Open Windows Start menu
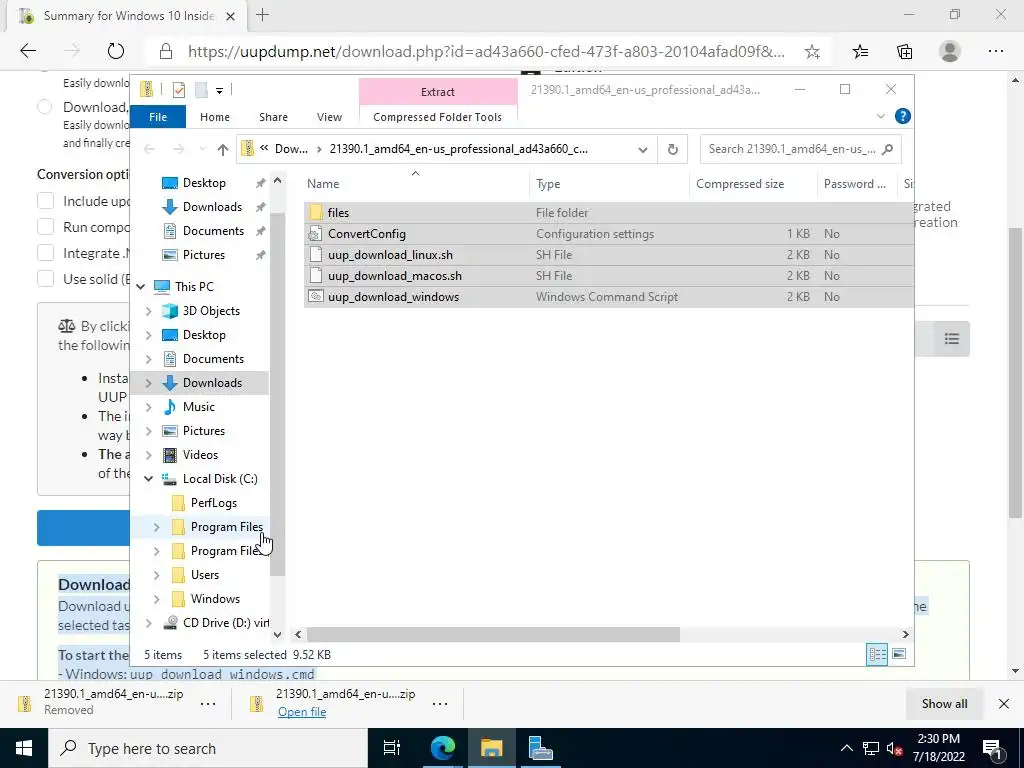Screen dimensions: 1024x768 [24, 748]
